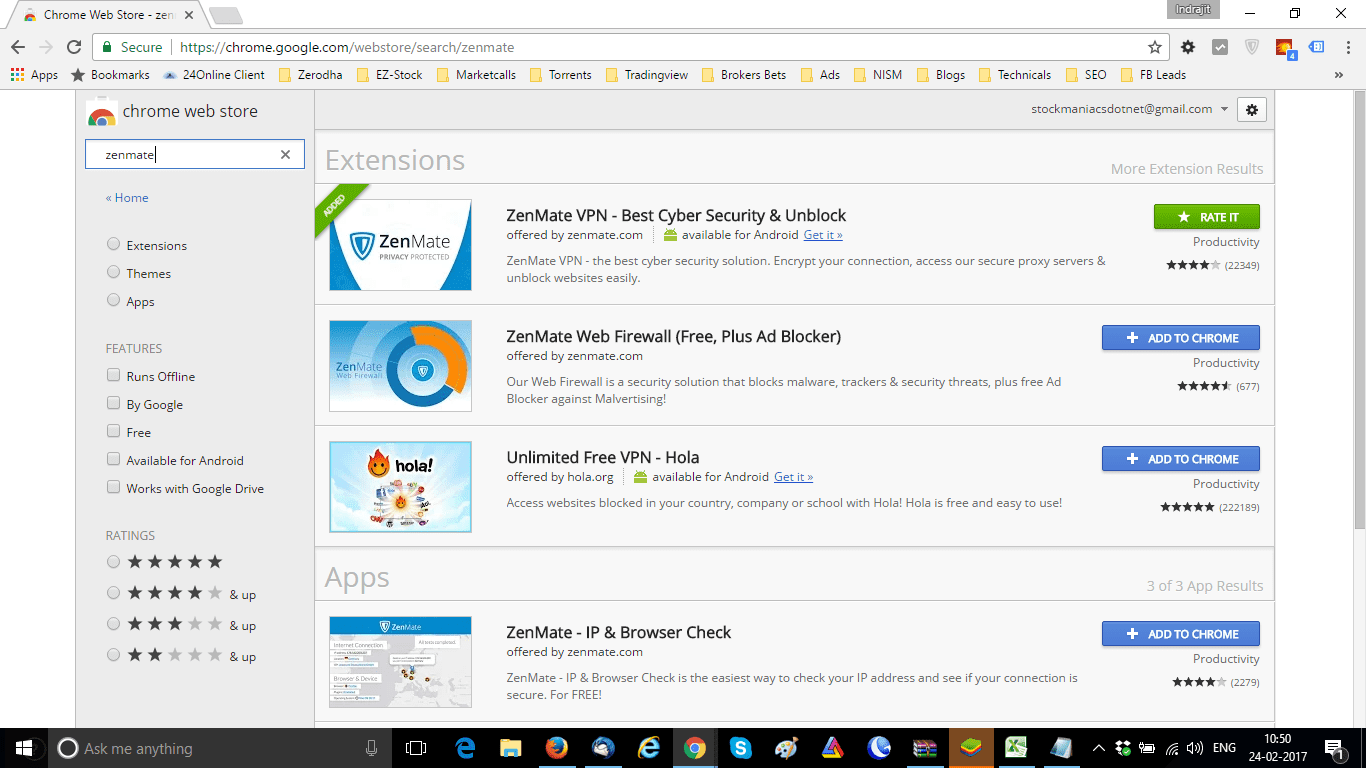Open the Torrents bookmark folder
The height and width of the screenshot is (768, 1366).
click(560, 75)
